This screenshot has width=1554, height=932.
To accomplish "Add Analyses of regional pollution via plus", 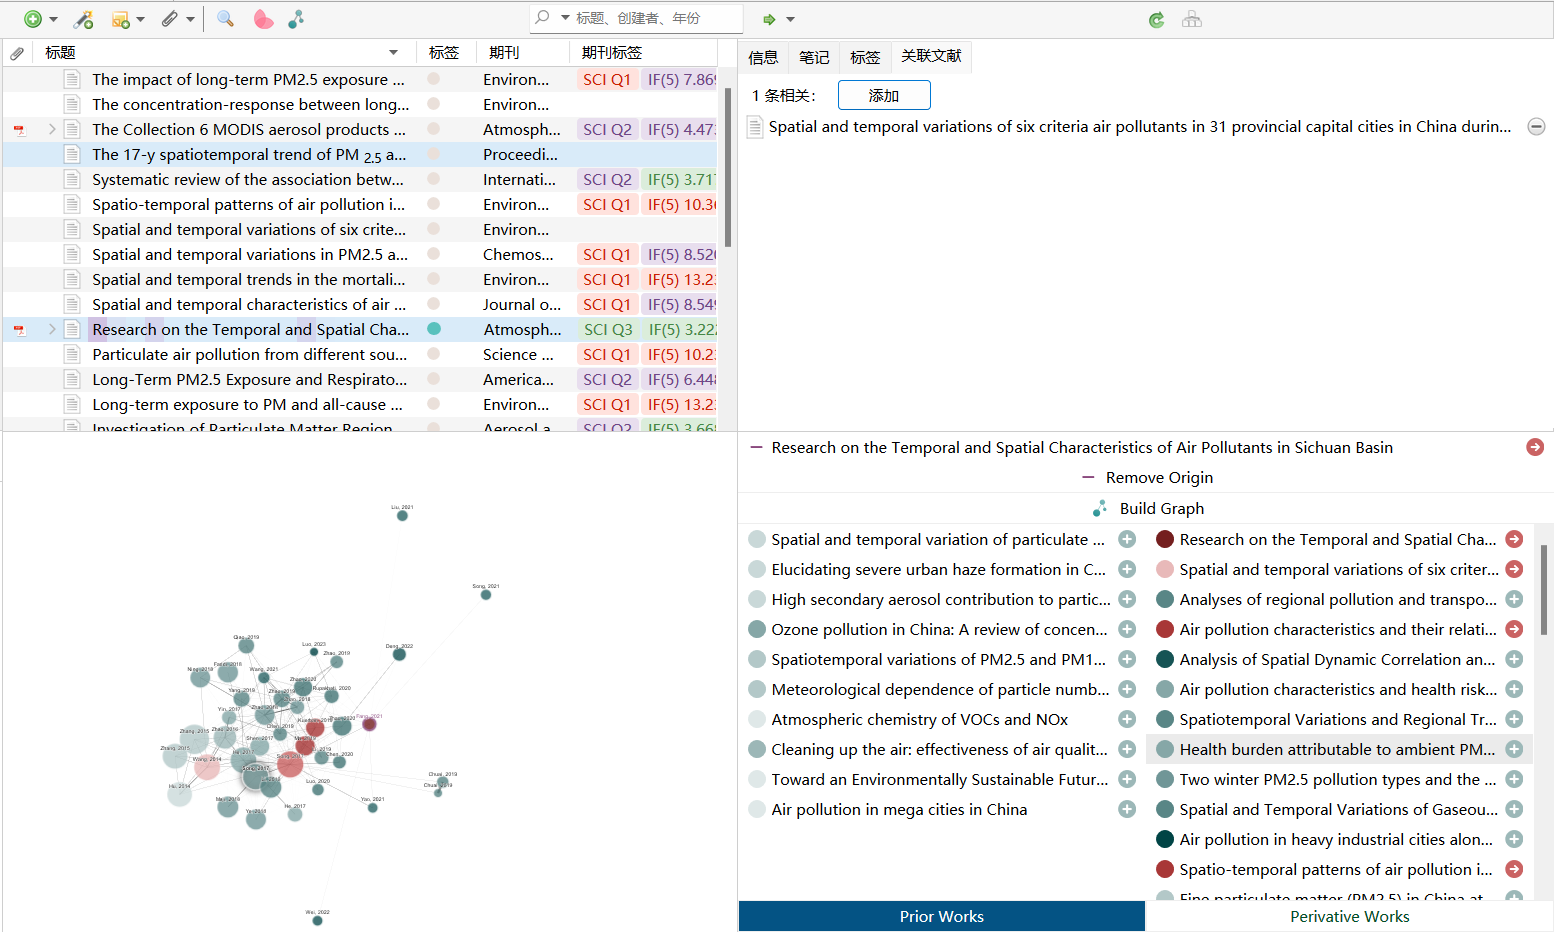I will click(x=1514, y=599).
